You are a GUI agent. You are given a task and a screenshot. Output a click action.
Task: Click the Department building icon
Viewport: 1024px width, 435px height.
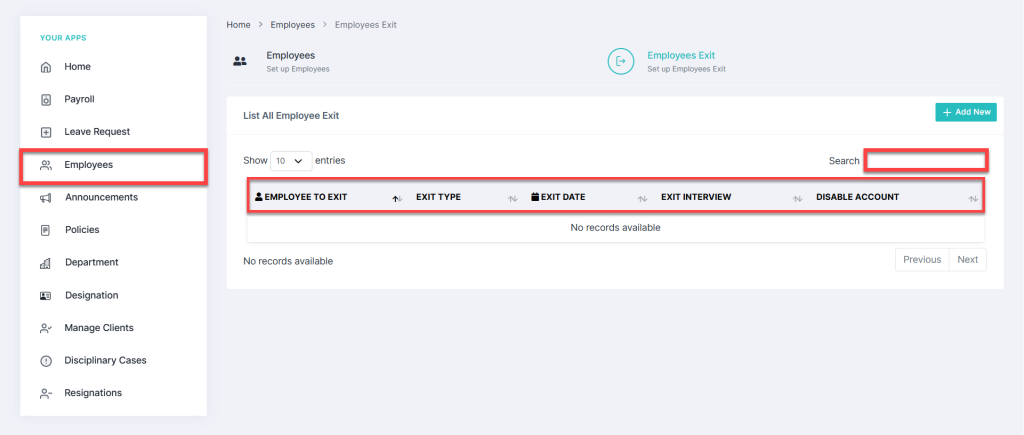pyautogui.click(x=45, y=263)
